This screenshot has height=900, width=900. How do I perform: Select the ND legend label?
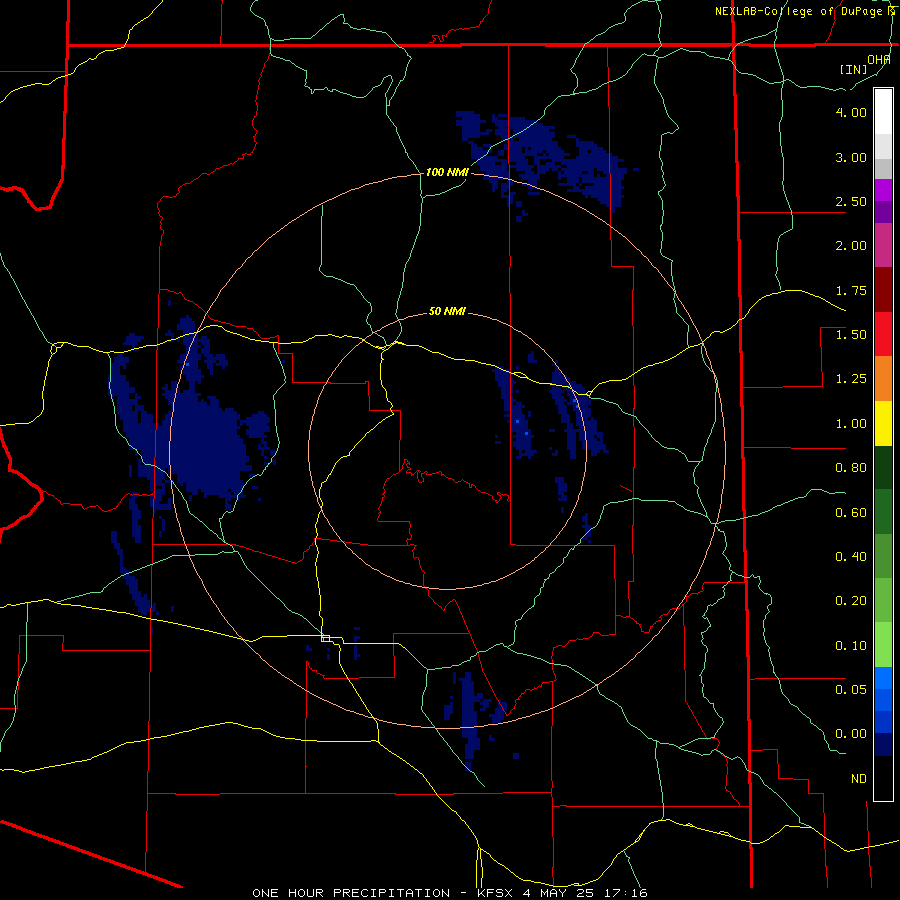click(859, 779)
